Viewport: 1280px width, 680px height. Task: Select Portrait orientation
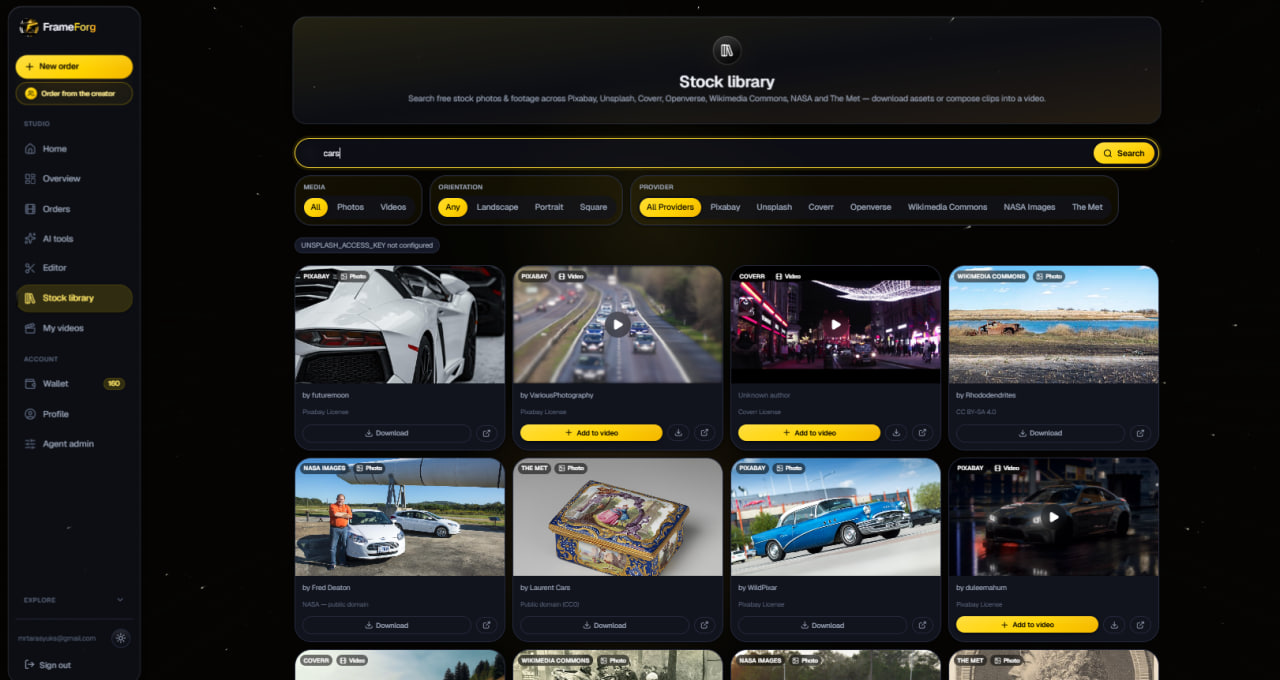click(549, 207)
